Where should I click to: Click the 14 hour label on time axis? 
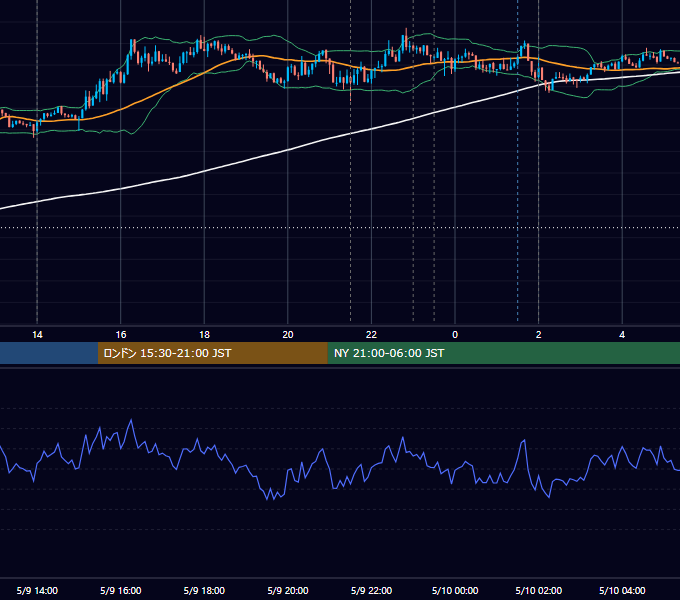pos(37,335)
